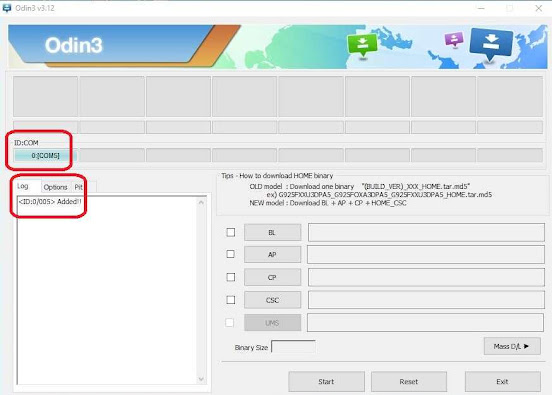The width and height of the screenshot is (552, 395).
Task: Open the Pit tab
Action: click(x=79, y=187)
